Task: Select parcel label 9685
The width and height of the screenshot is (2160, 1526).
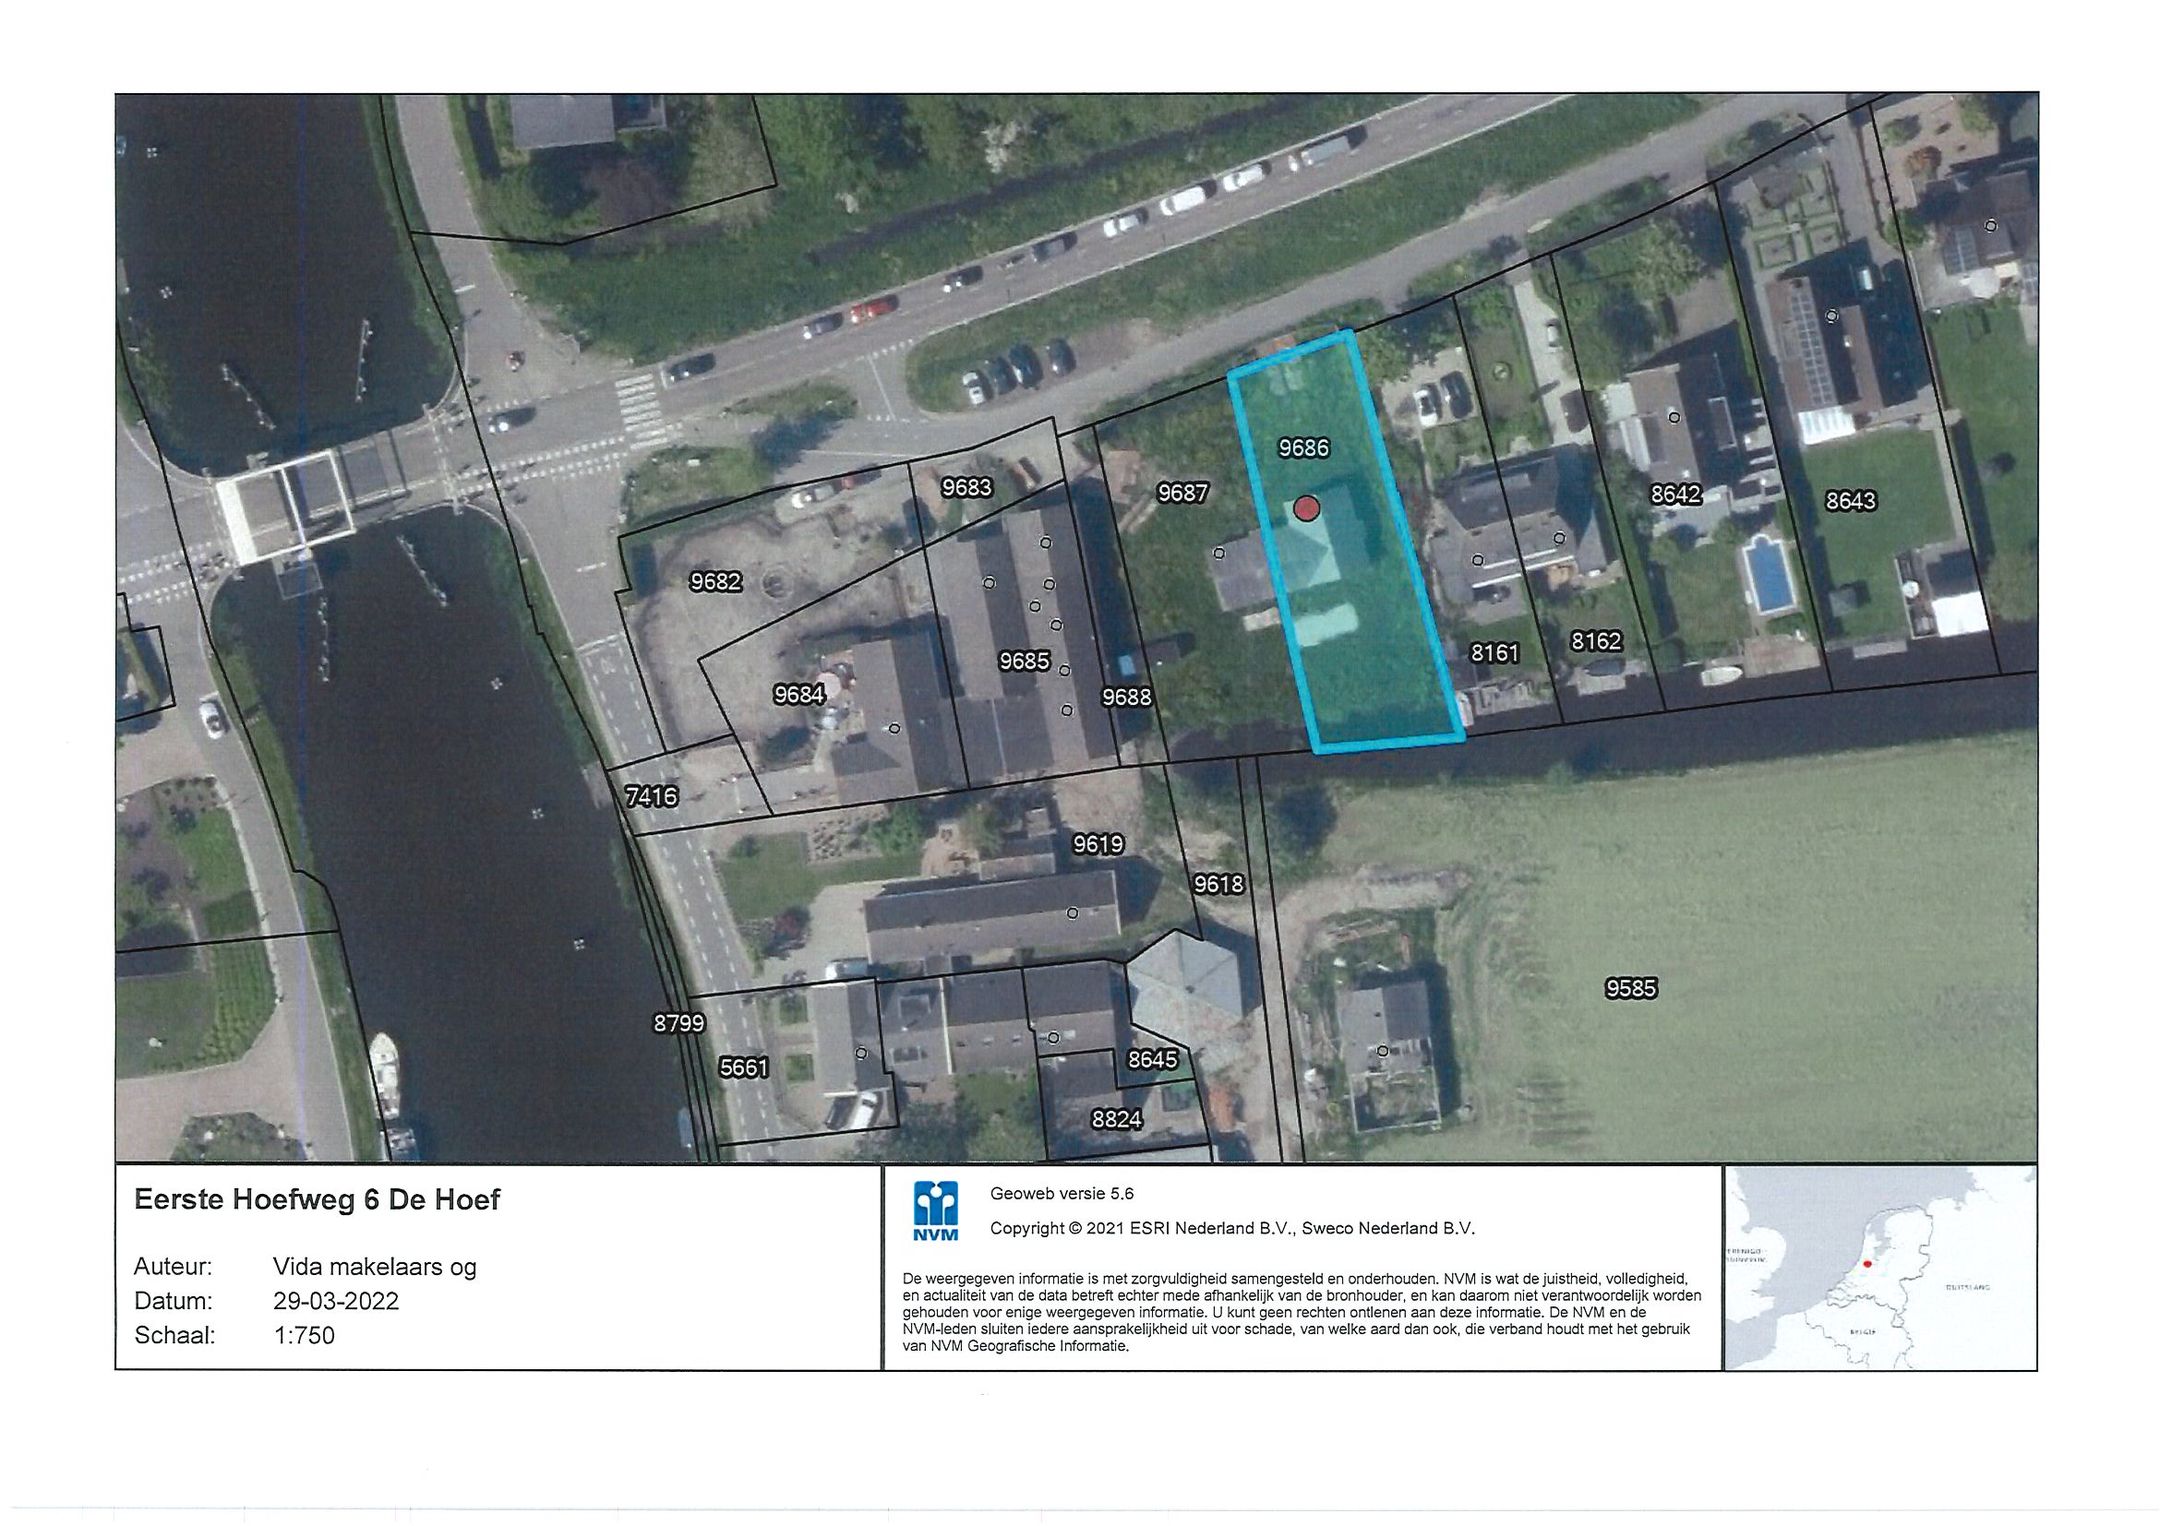Action: [x=1024, y=661]
